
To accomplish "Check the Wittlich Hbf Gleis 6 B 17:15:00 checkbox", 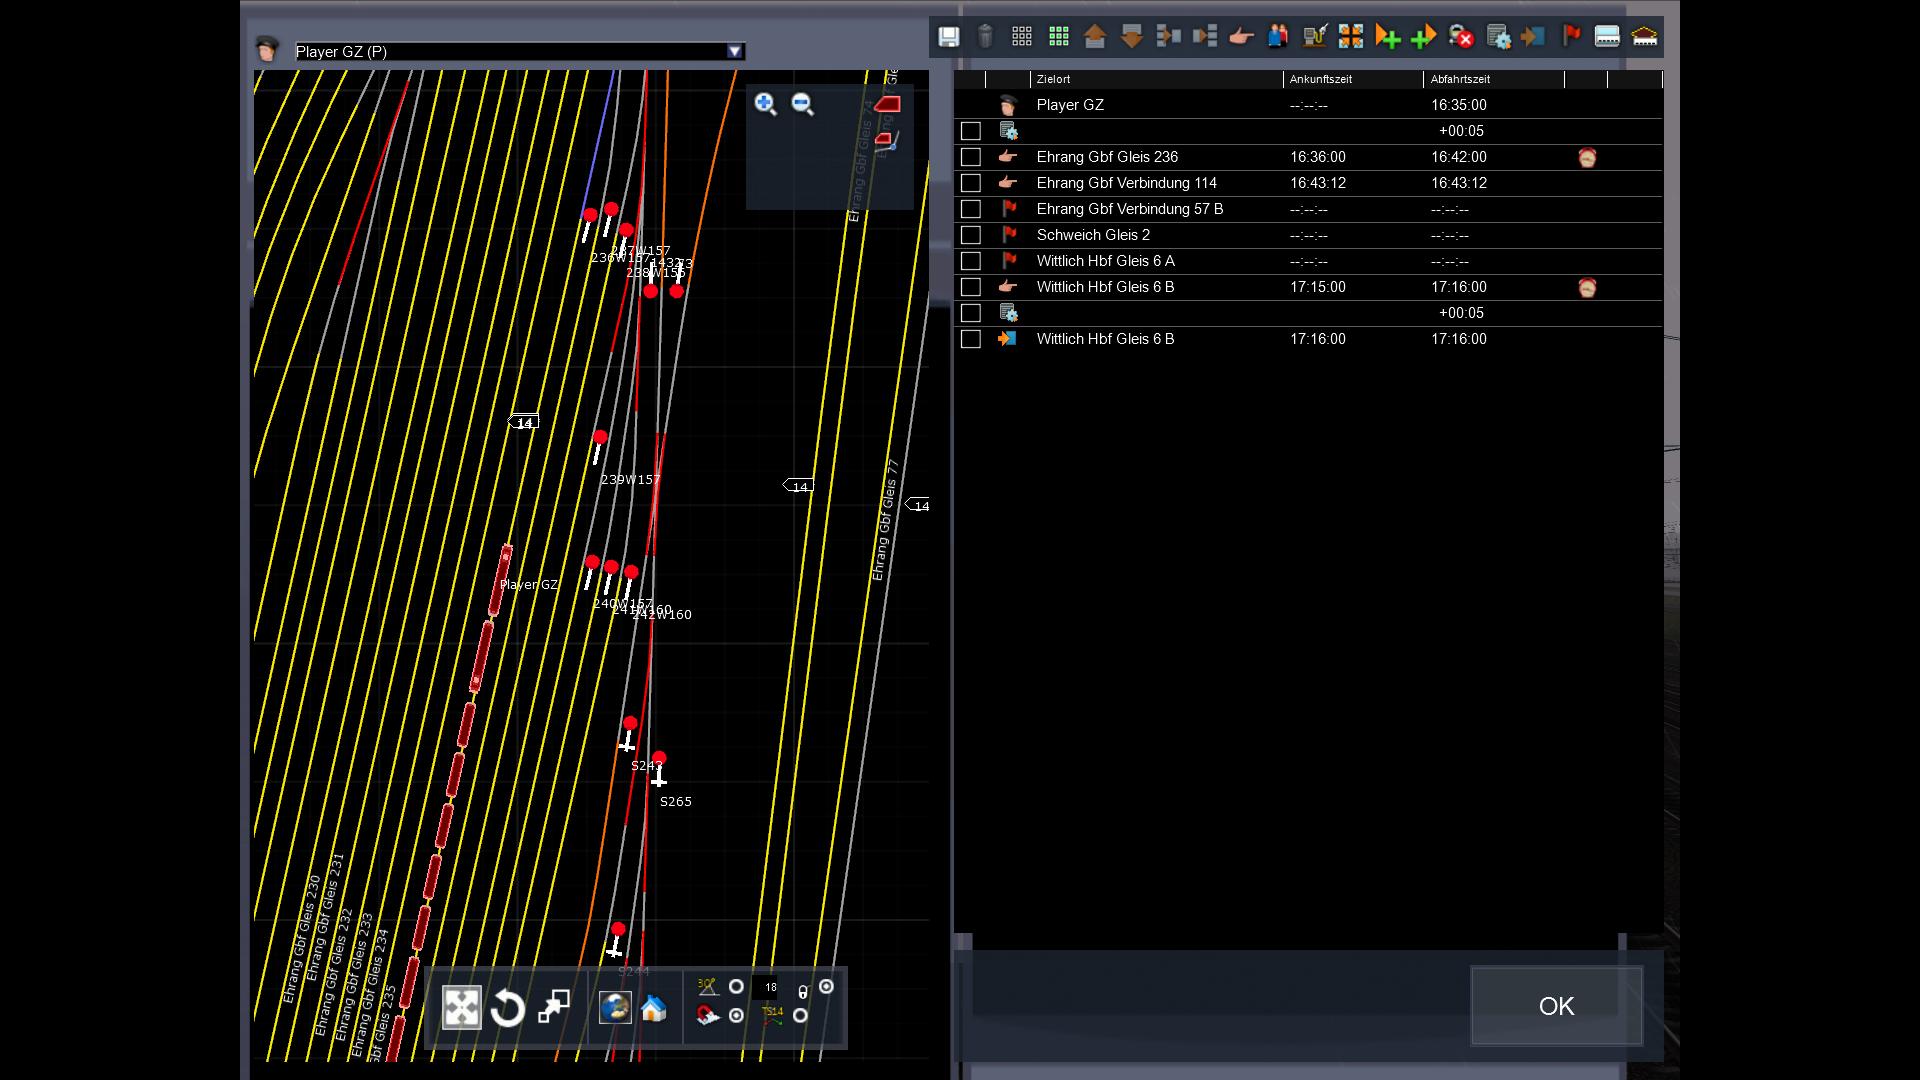I will (x=970, y=287).
